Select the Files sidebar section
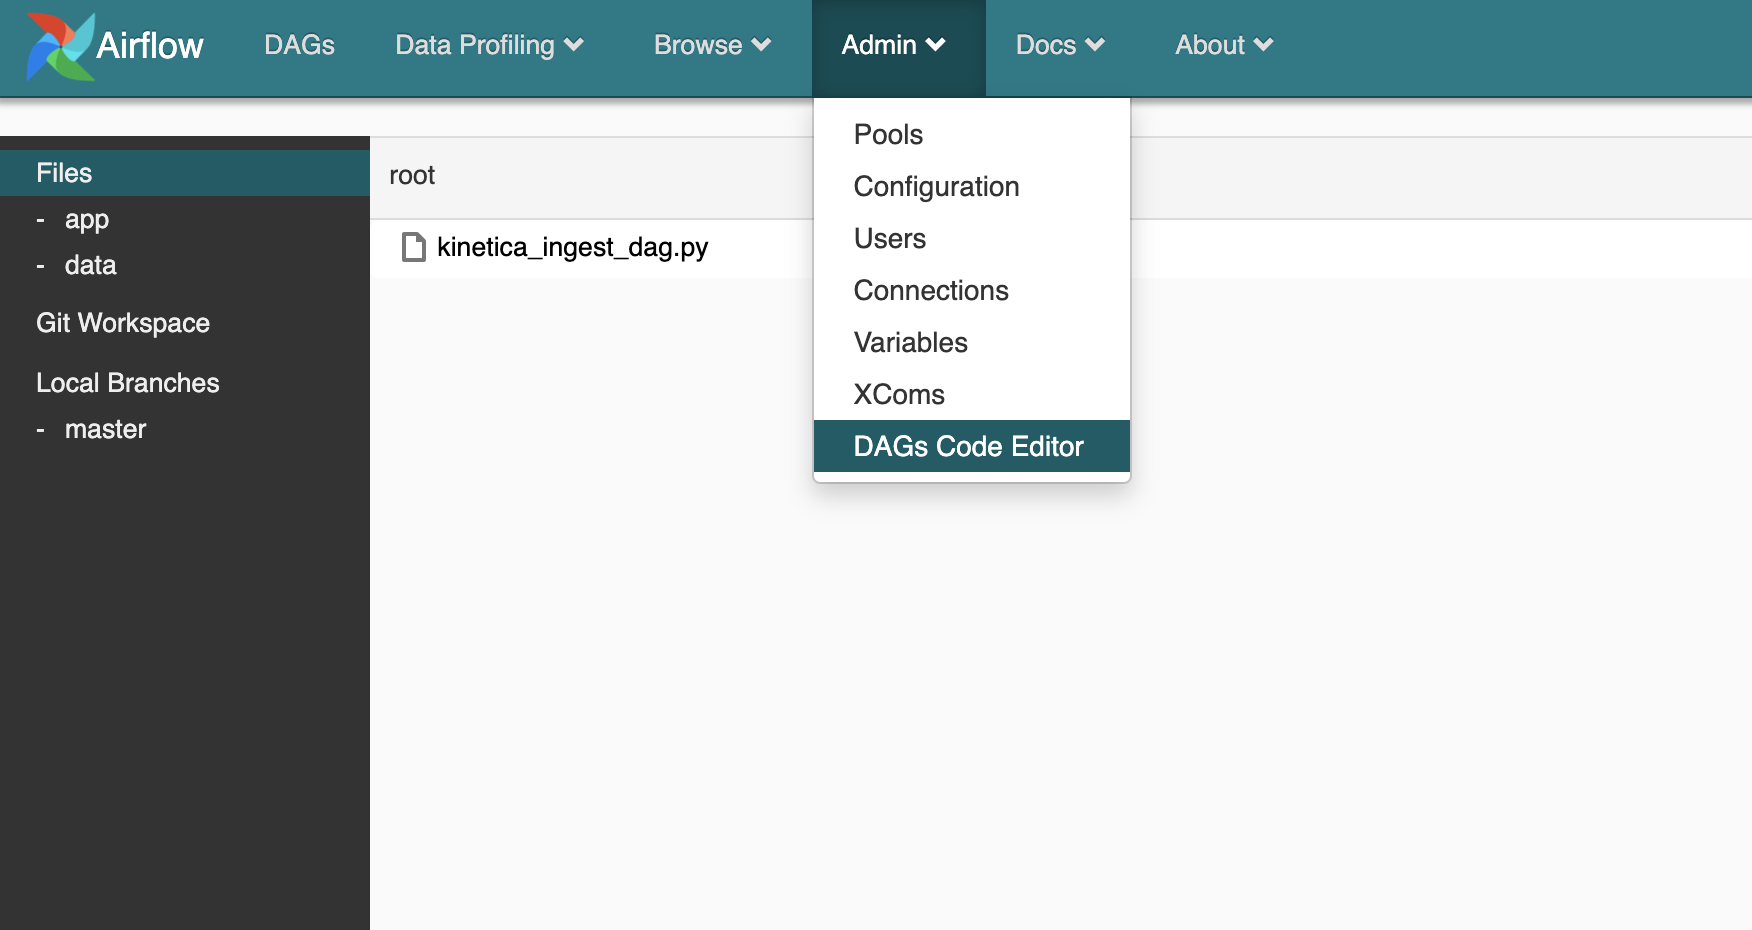Image resolution: width=1752 pixels, height=930 pixels. [x=185, y=173]
